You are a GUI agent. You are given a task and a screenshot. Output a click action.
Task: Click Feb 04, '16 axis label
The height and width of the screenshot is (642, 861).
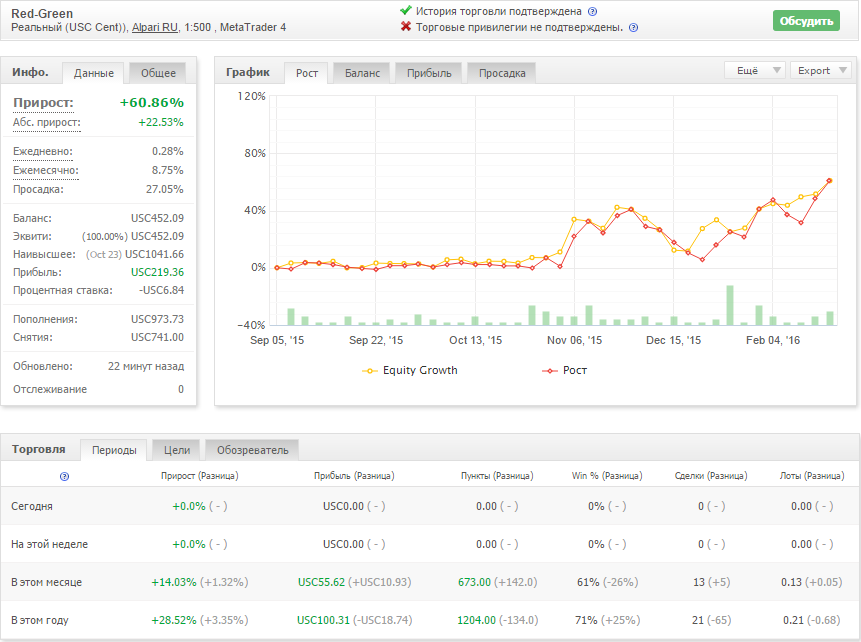click(x=773, y=340)
